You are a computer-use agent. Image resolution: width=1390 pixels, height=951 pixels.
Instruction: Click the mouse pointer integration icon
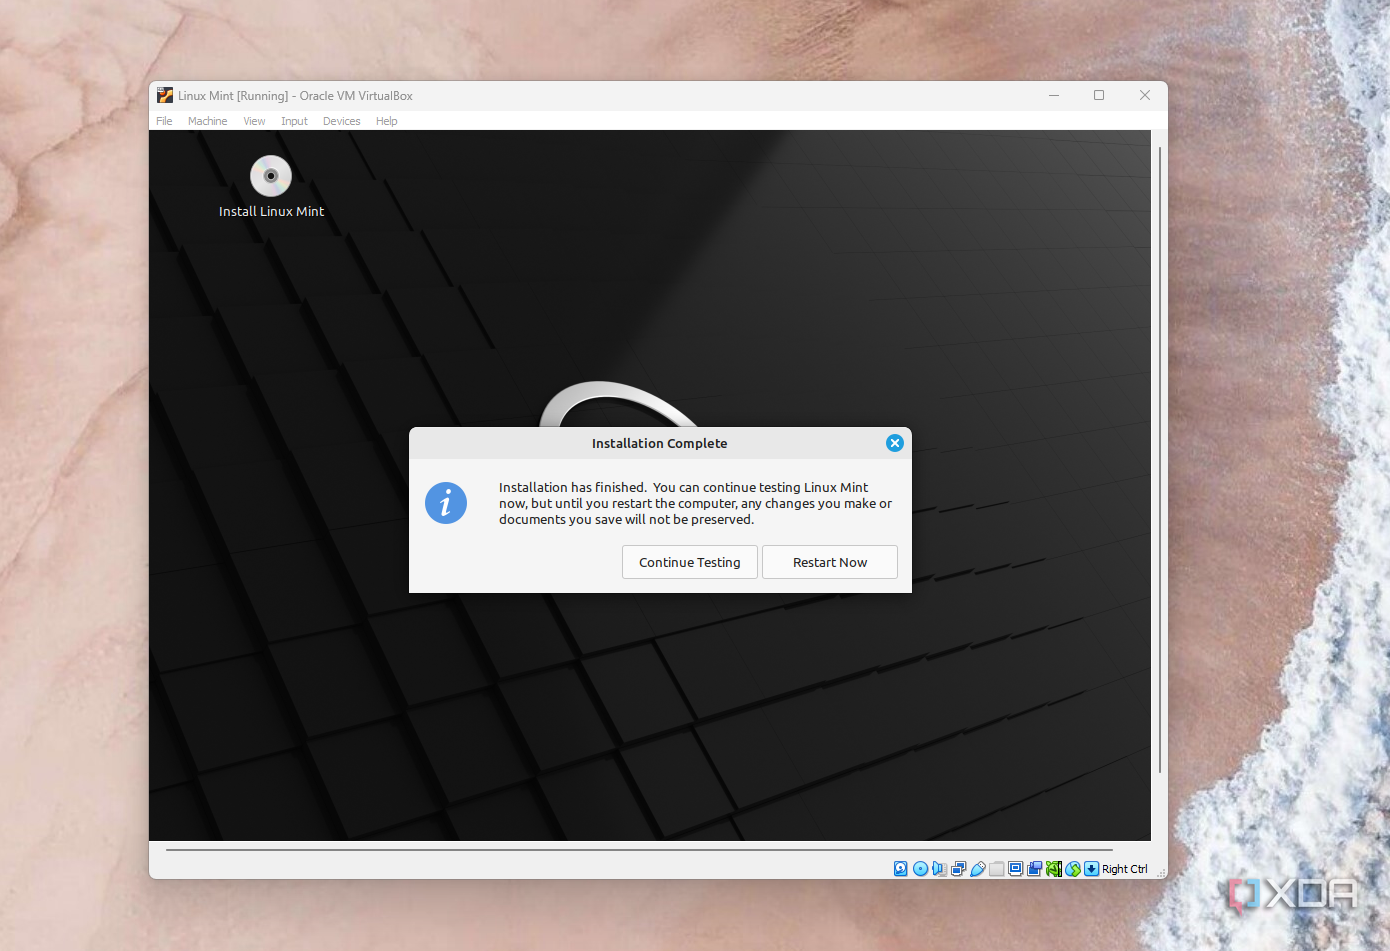pos(1071,869)
